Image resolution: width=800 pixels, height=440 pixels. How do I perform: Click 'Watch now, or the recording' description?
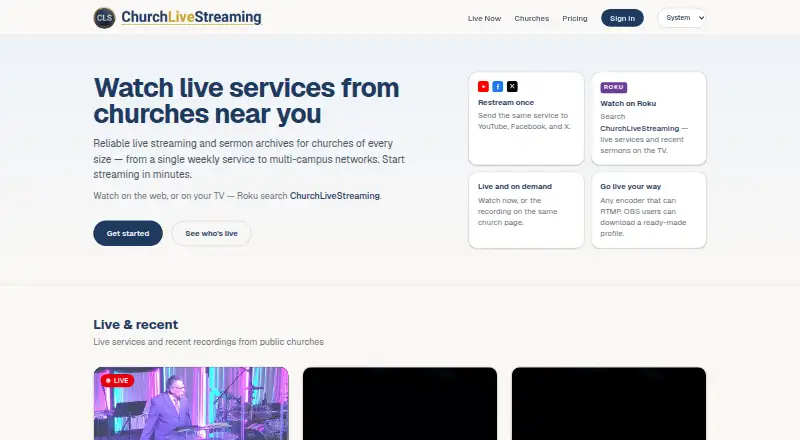pos(517,211)
